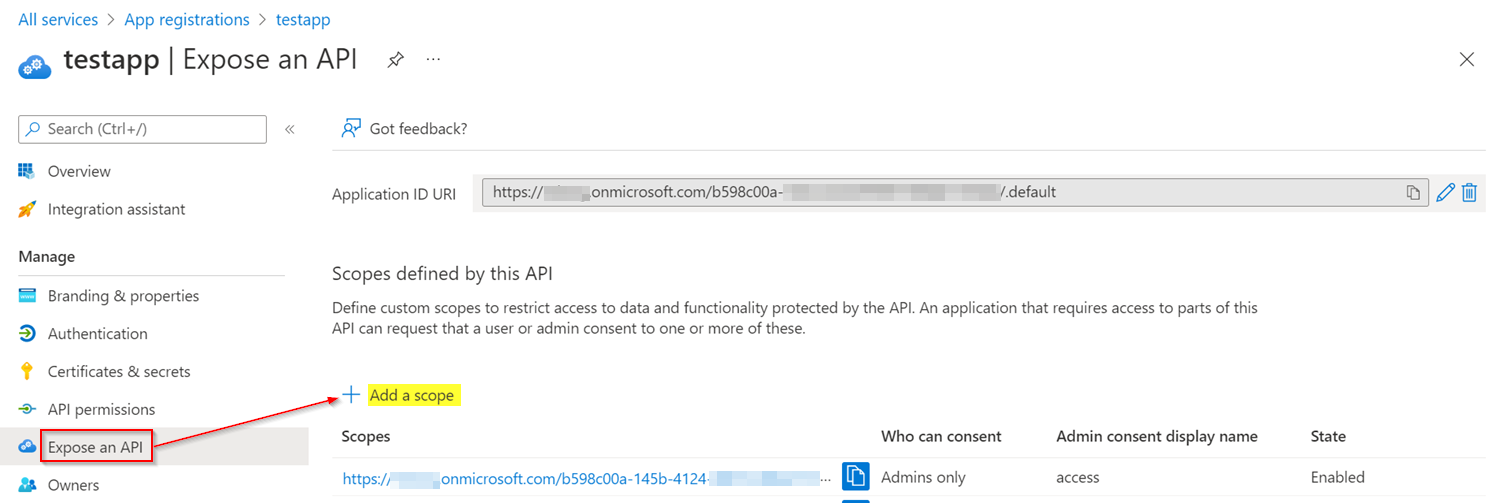Open Certificates & secrets menu item
The width and height of the screenshot is (1500, 503).
pyautogui.click(x=119, y=372)
